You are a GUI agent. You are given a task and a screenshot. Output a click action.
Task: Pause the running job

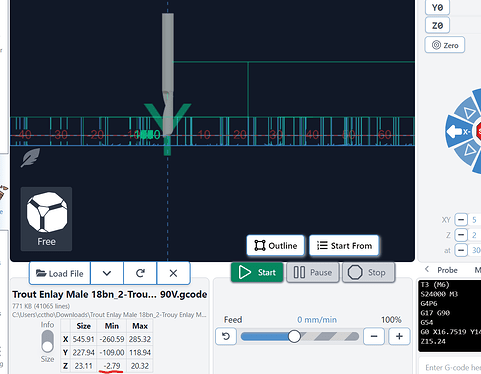(313, 272)
